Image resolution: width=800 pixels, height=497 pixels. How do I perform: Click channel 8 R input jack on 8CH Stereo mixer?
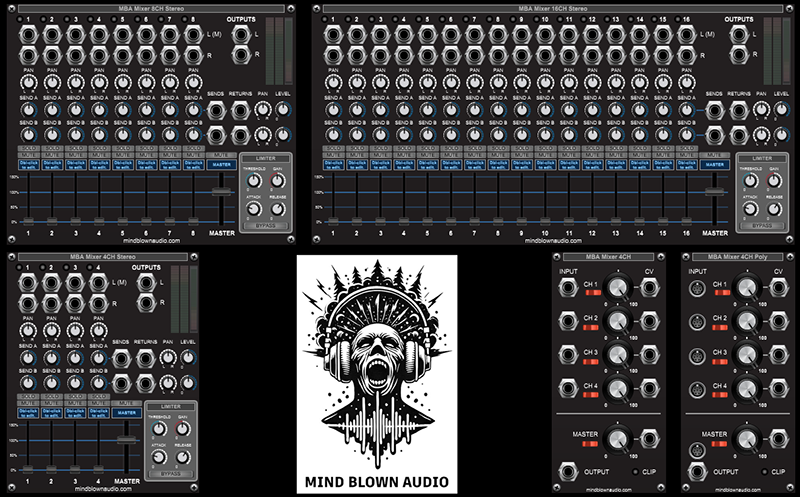pos(193,55)
